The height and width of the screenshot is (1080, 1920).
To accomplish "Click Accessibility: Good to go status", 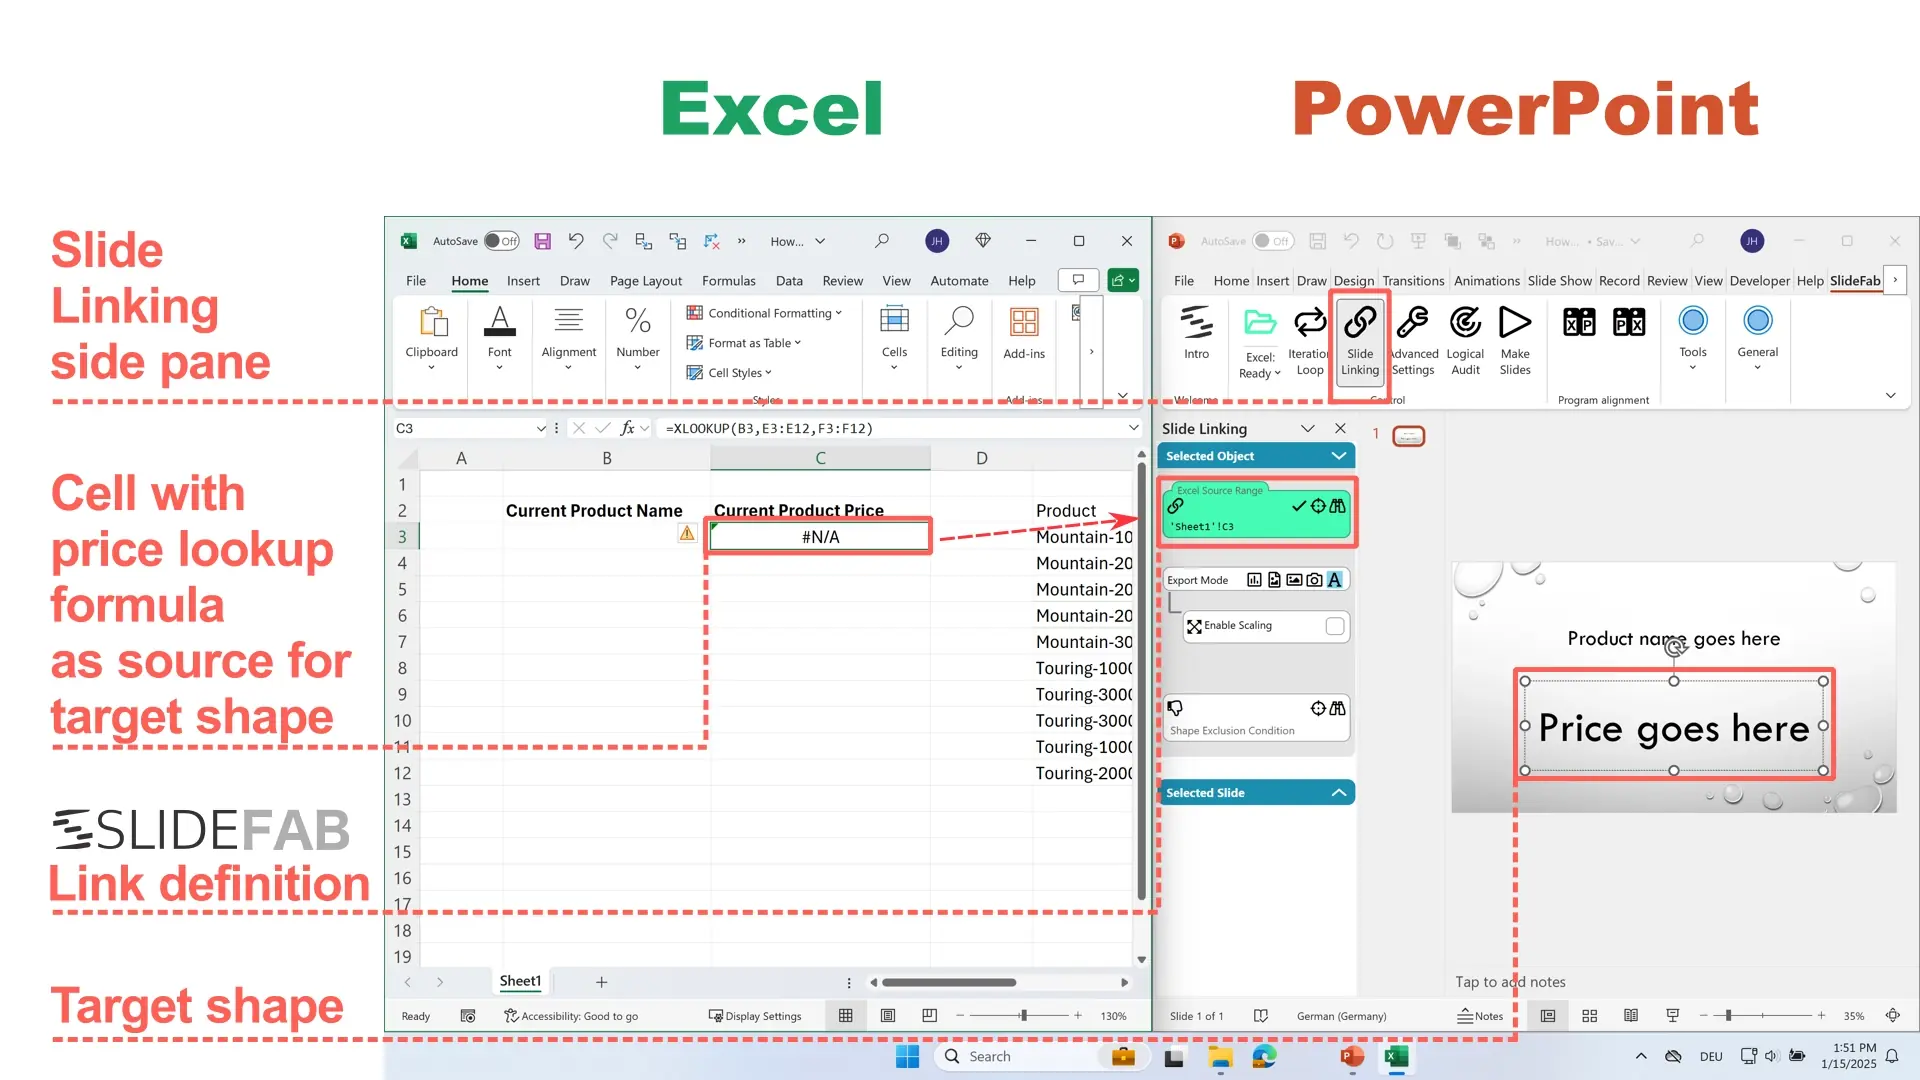I will (x=571, y=1016).
